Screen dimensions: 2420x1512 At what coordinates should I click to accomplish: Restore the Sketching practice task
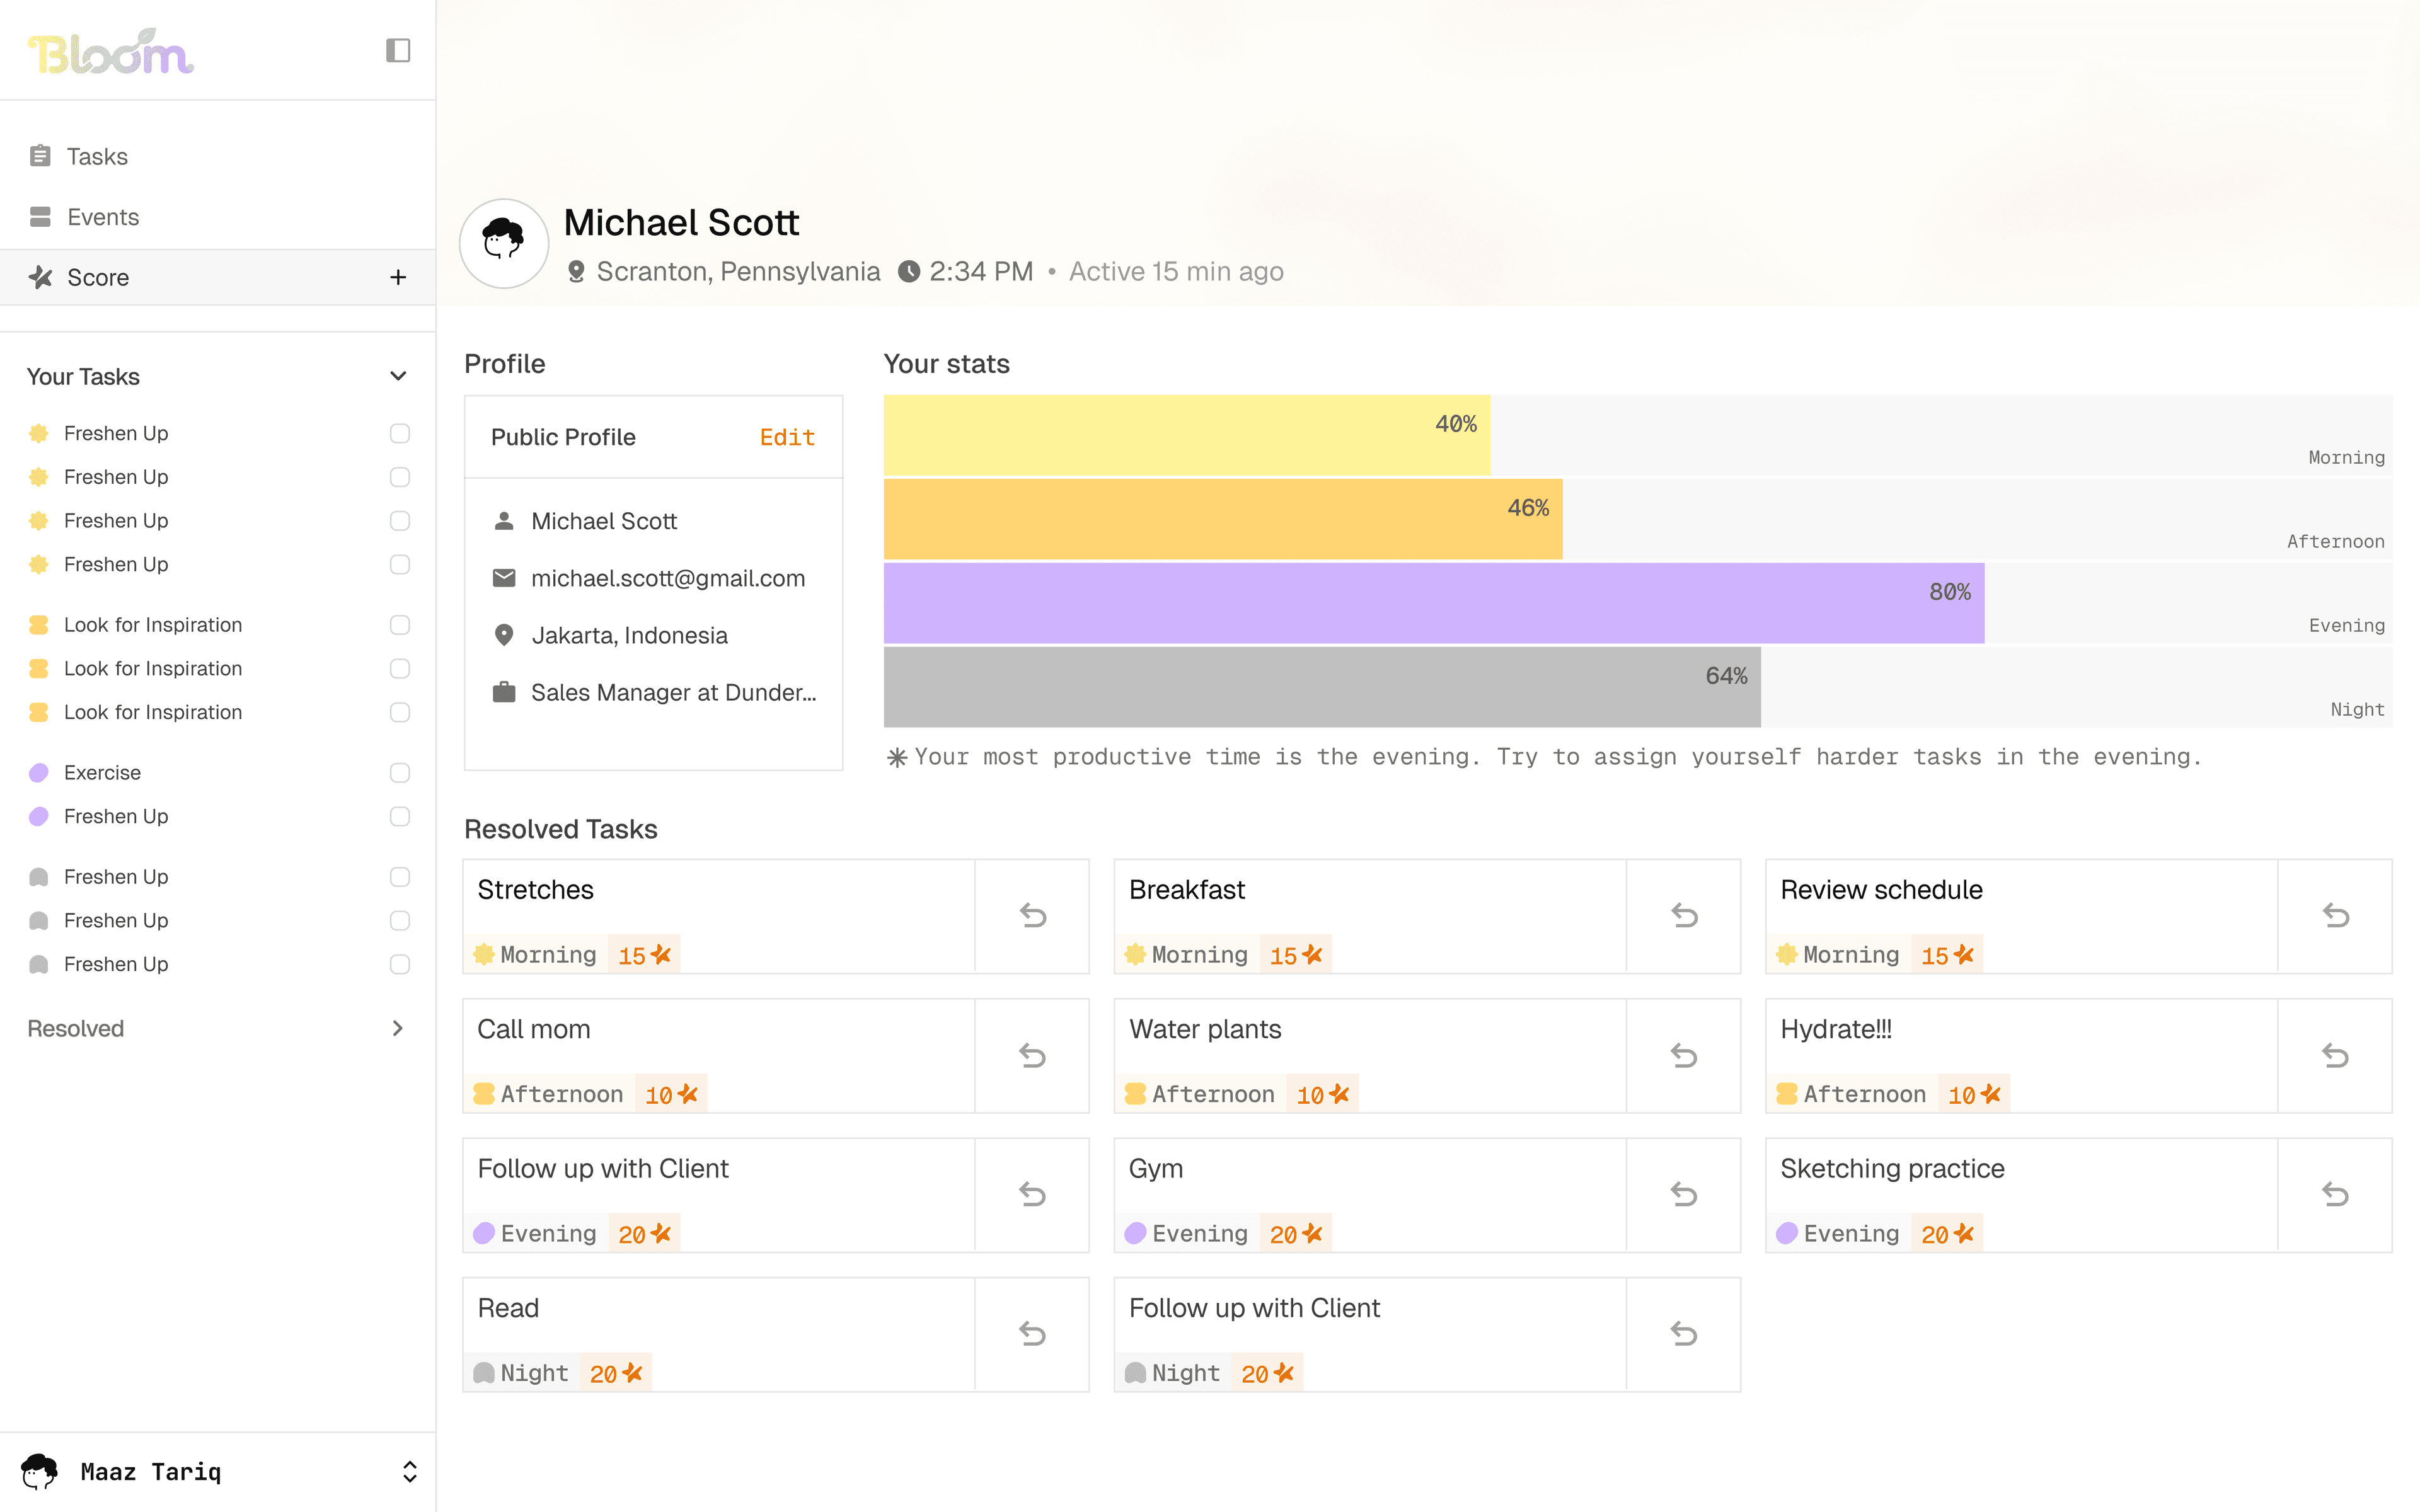[2335, 1194]
